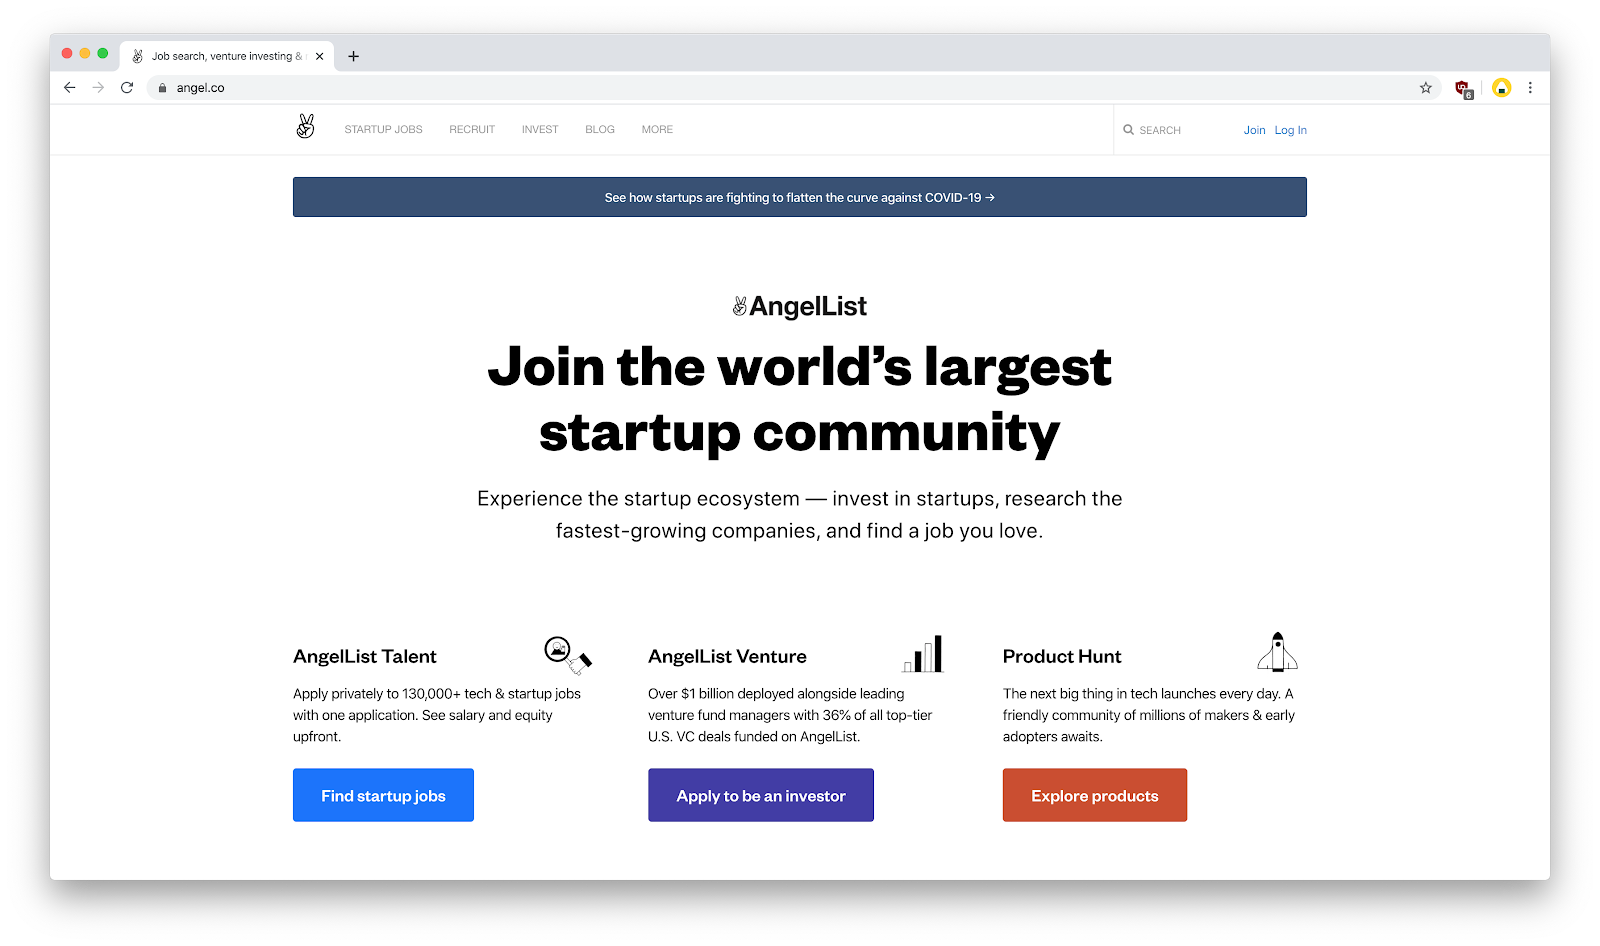Screen dimensions: 1600x946
Task: Reload the angel.co page
Action: [x=127, y=88]
